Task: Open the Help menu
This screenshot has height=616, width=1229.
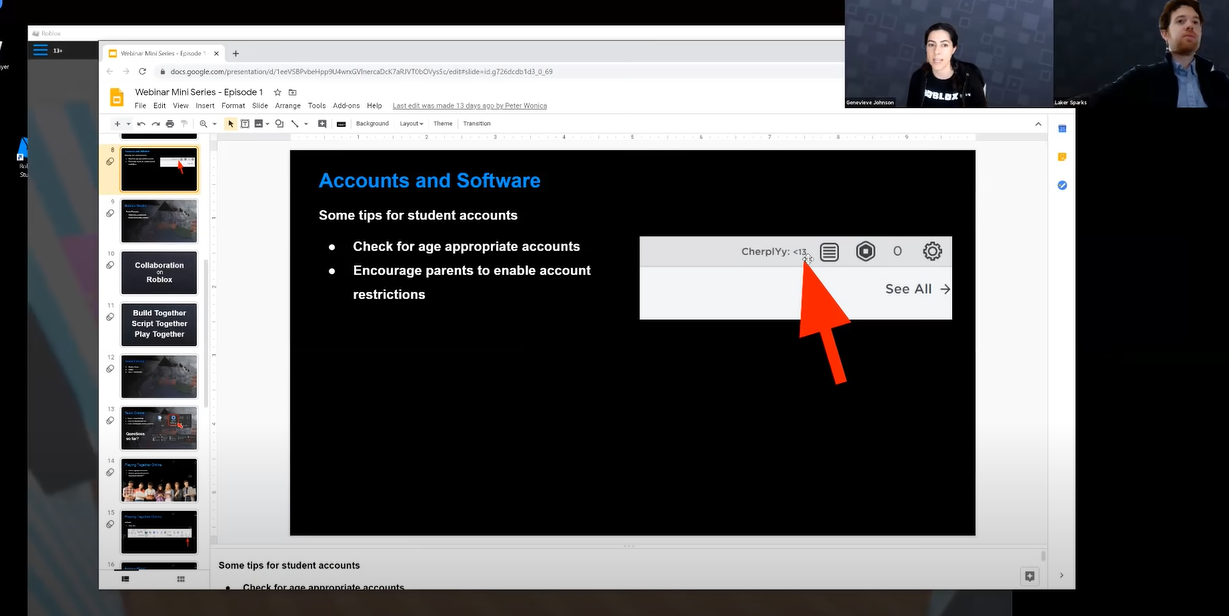Action: [x=374, y=105]
